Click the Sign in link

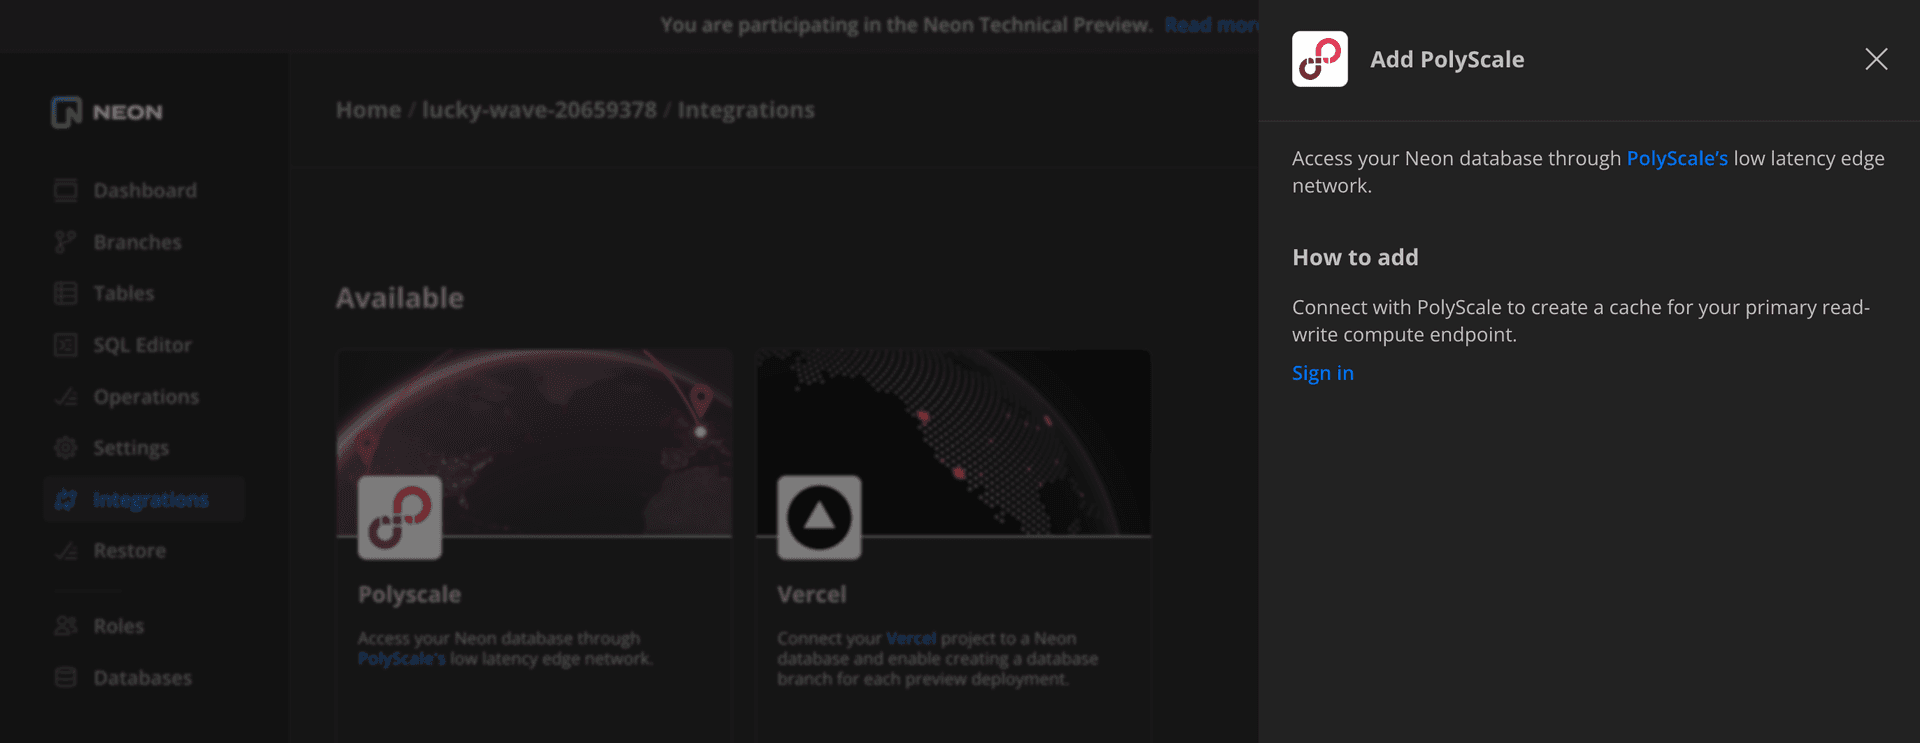coord(1323,373)
